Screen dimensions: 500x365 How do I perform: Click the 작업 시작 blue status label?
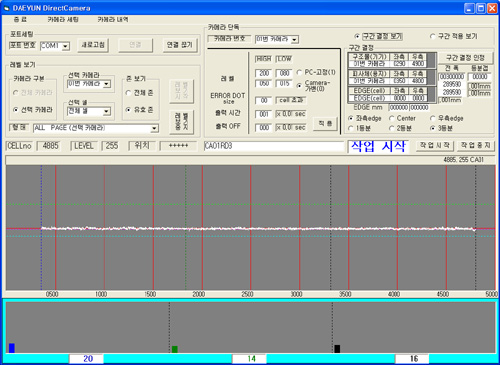(378, 146)
